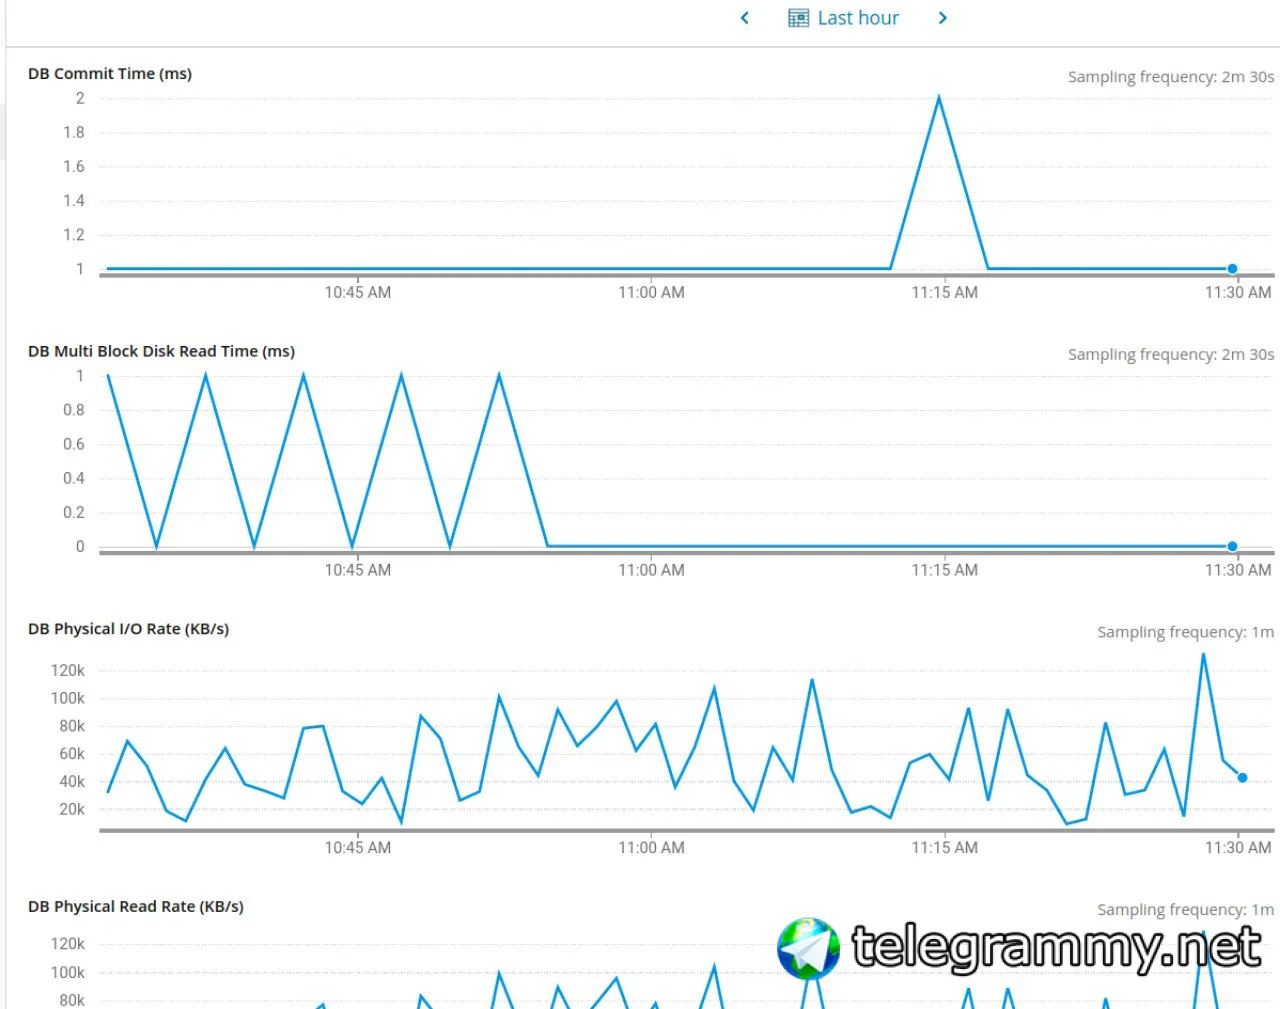Open the DB Physical I/O Rate (KB/s) title
This screenshot has width=1280, height=1009.
pos(128,629)
